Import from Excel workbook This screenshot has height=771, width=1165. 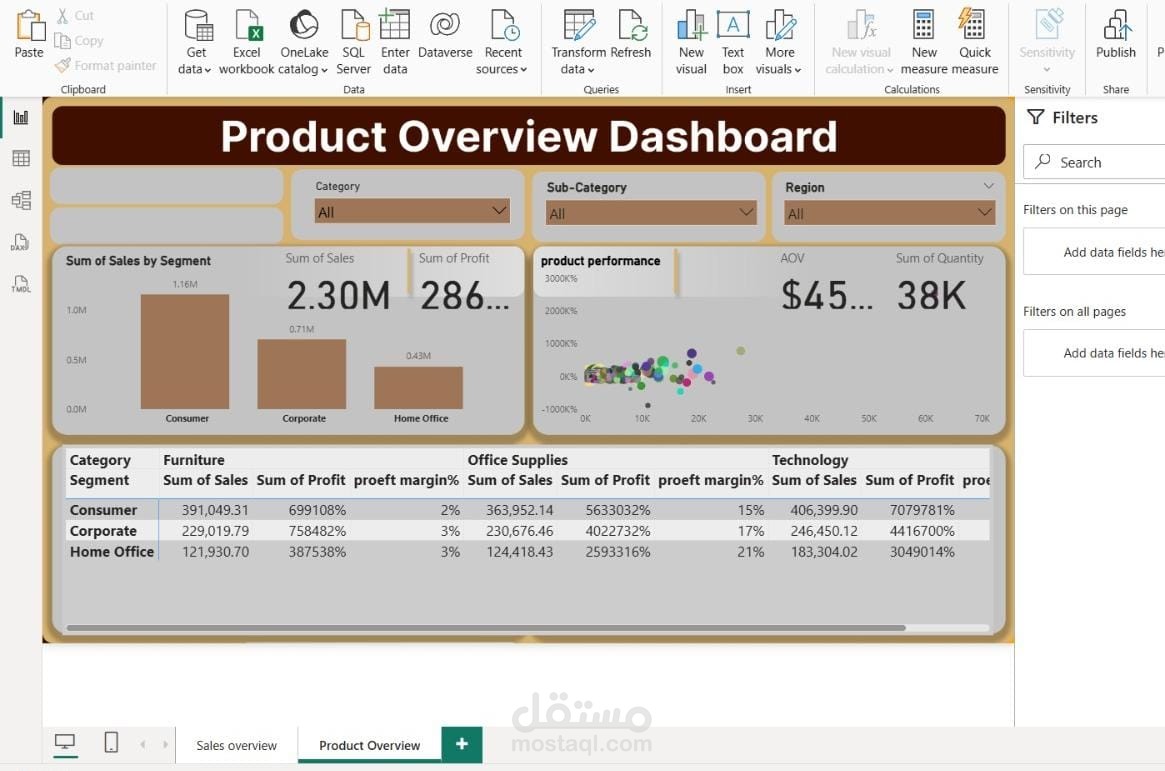click(247, 43)
